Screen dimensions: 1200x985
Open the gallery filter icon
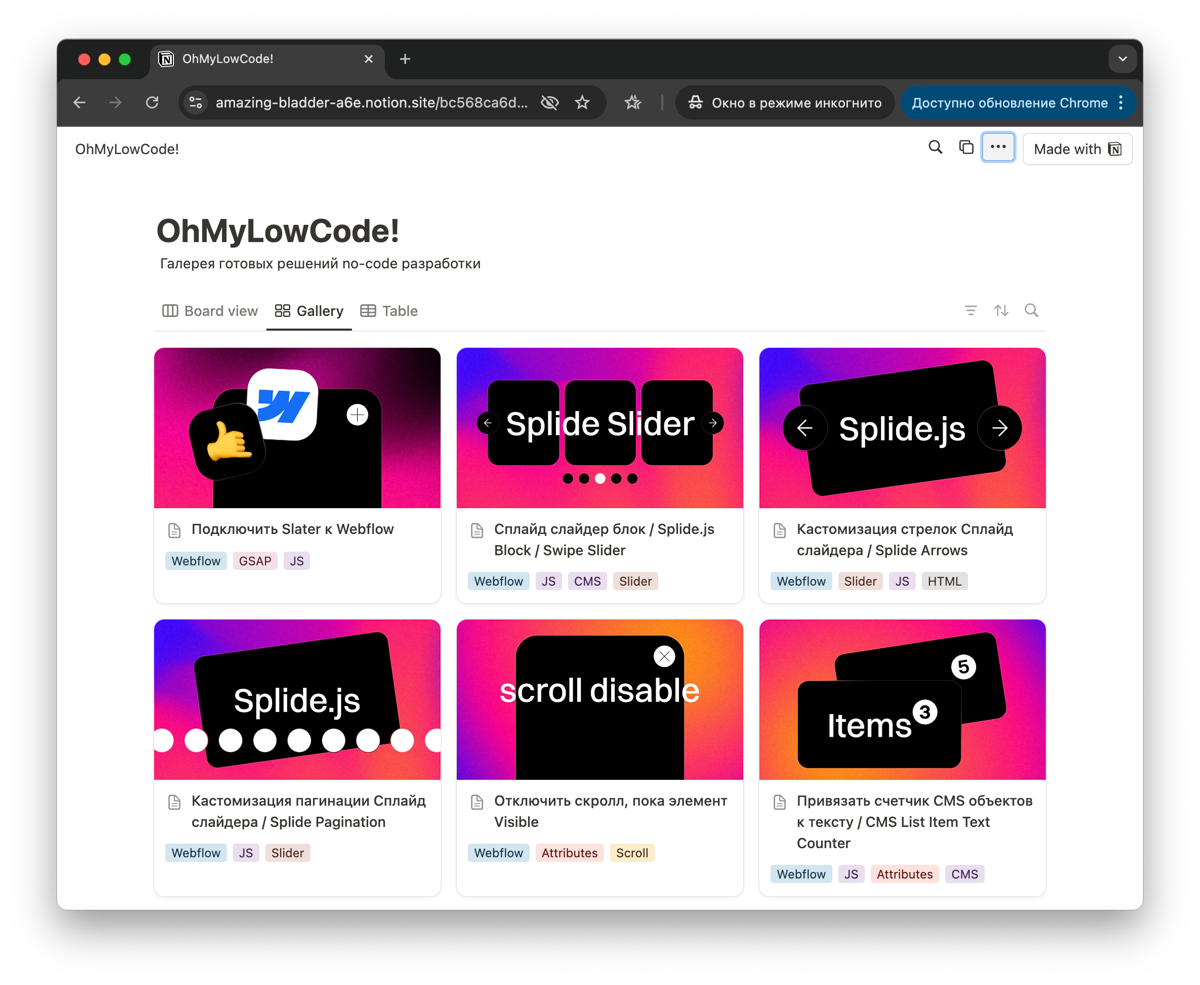coord(971,311)
